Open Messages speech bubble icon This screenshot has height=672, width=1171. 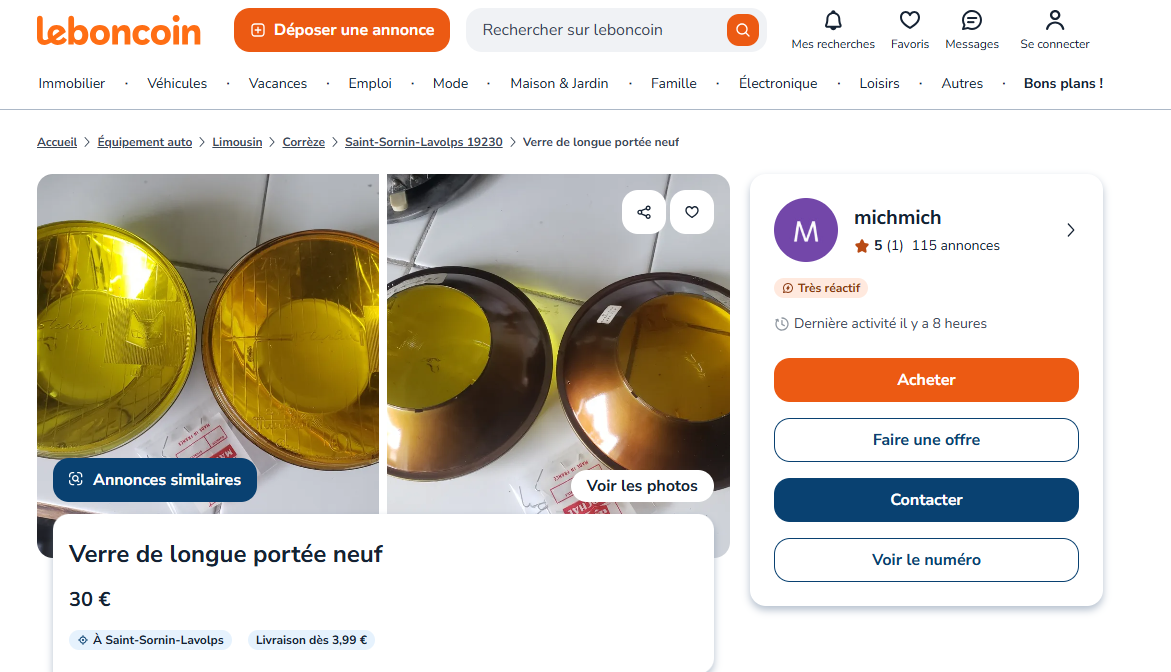coord(971,21)
